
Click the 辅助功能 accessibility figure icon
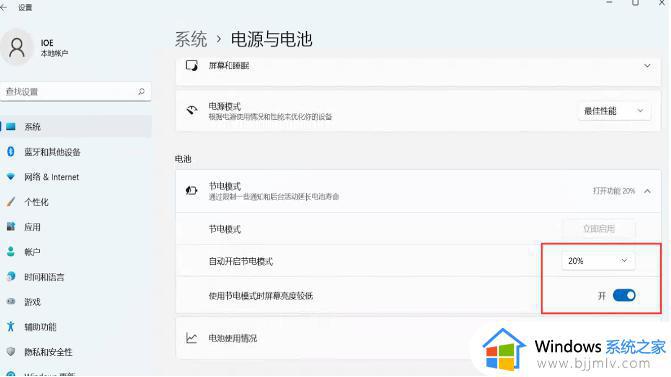(11, 327)
